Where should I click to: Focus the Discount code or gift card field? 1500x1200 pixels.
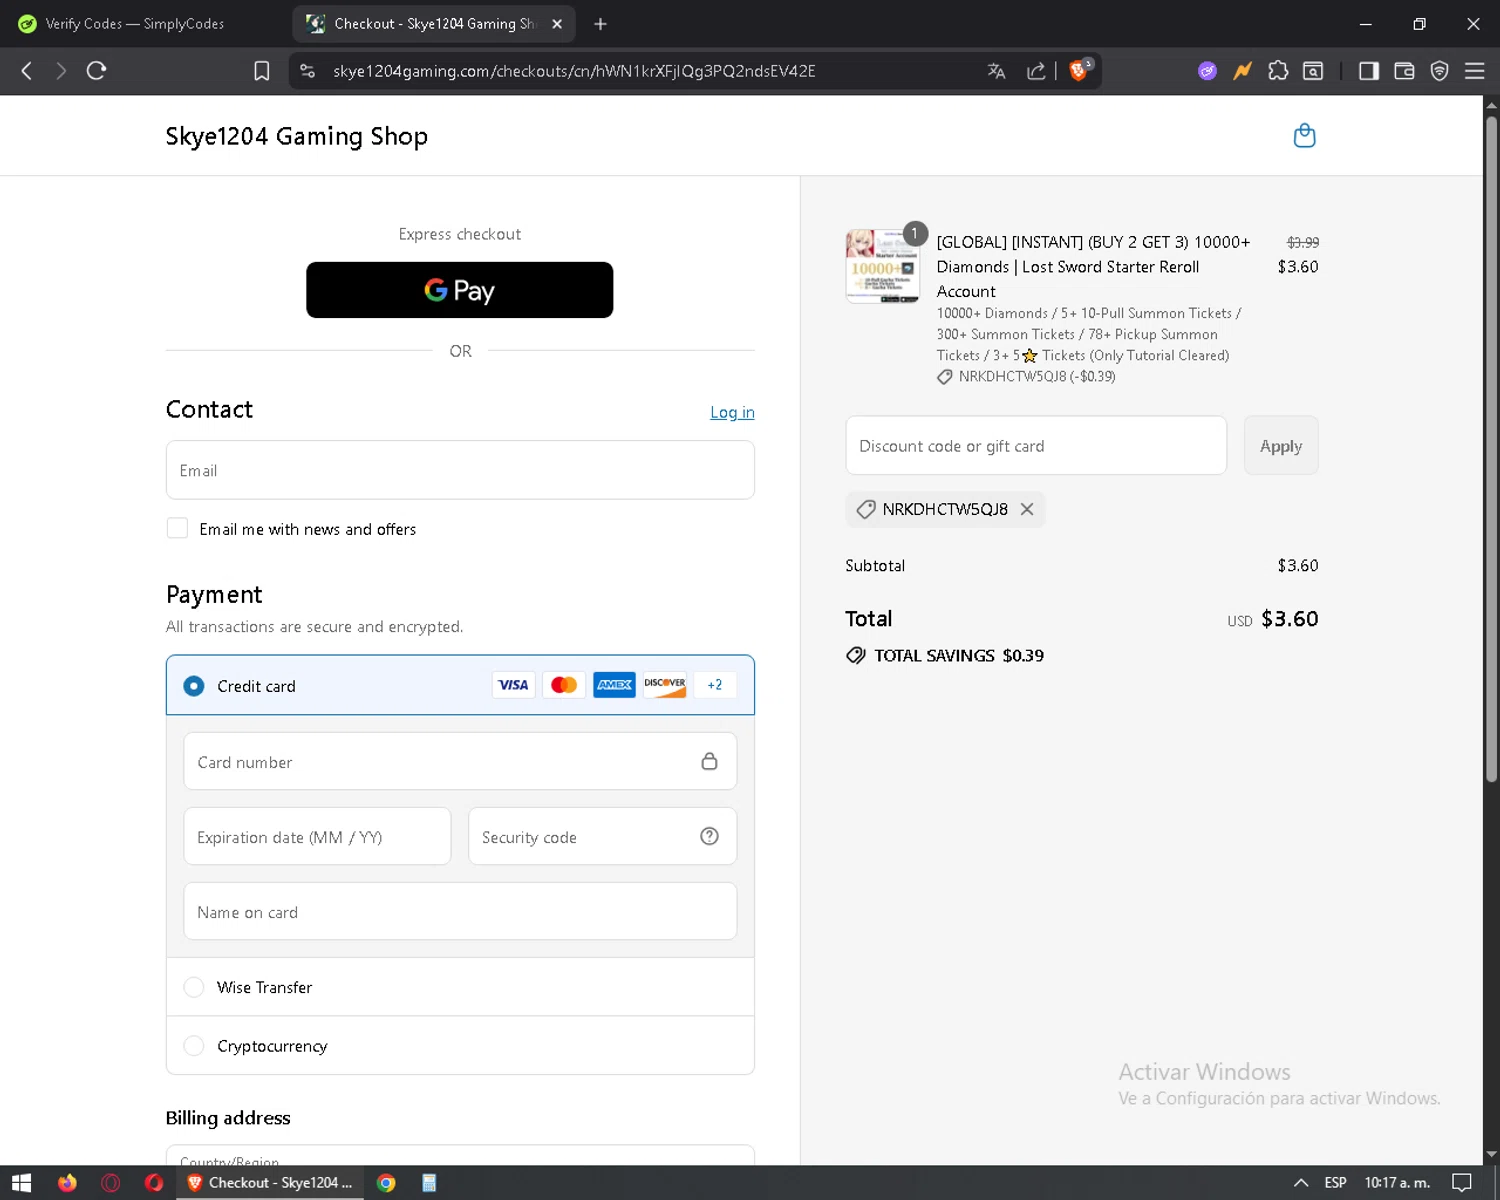[x=1036, y=446]
